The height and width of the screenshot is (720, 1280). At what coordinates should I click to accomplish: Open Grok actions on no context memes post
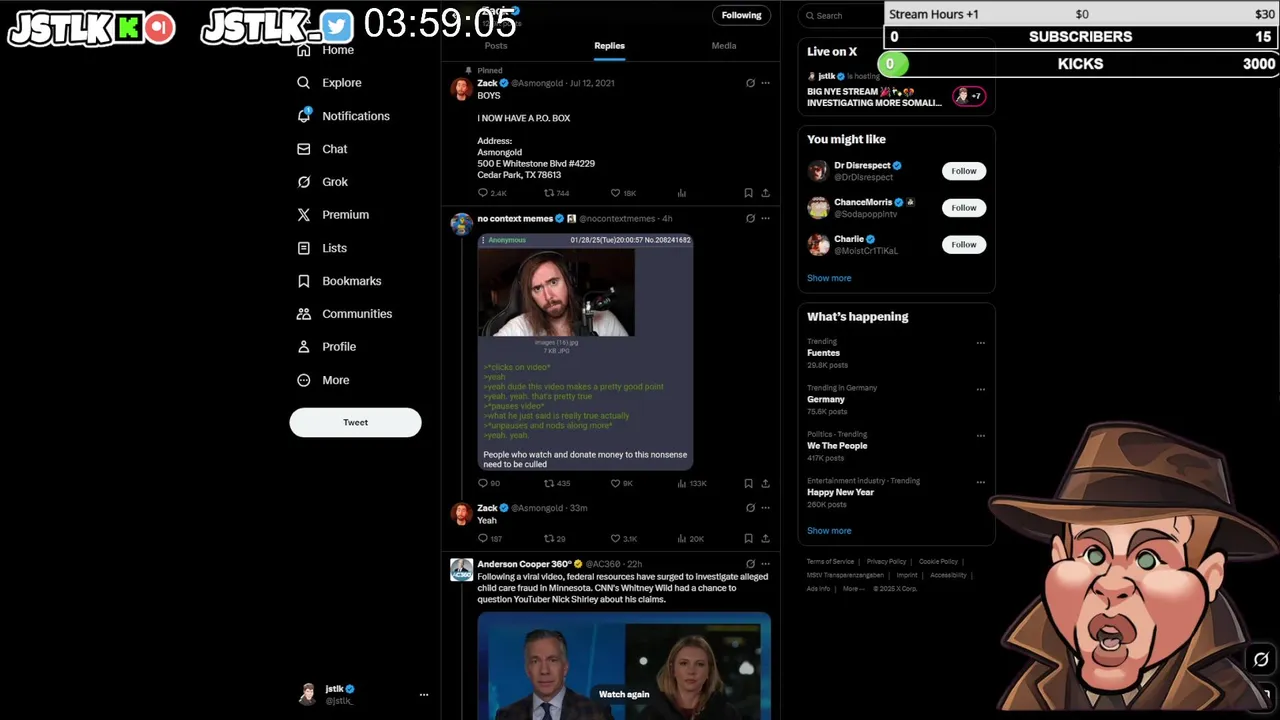point(750,218)
